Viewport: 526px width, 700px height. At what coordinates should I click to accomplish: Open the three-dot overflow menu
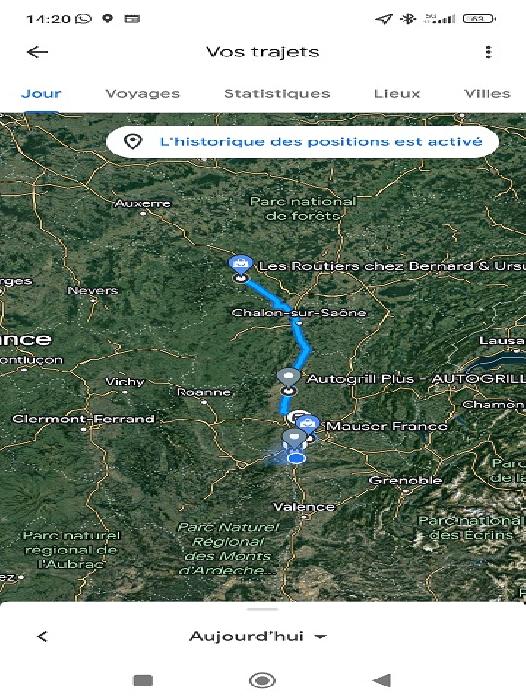[x=488, y=52]
